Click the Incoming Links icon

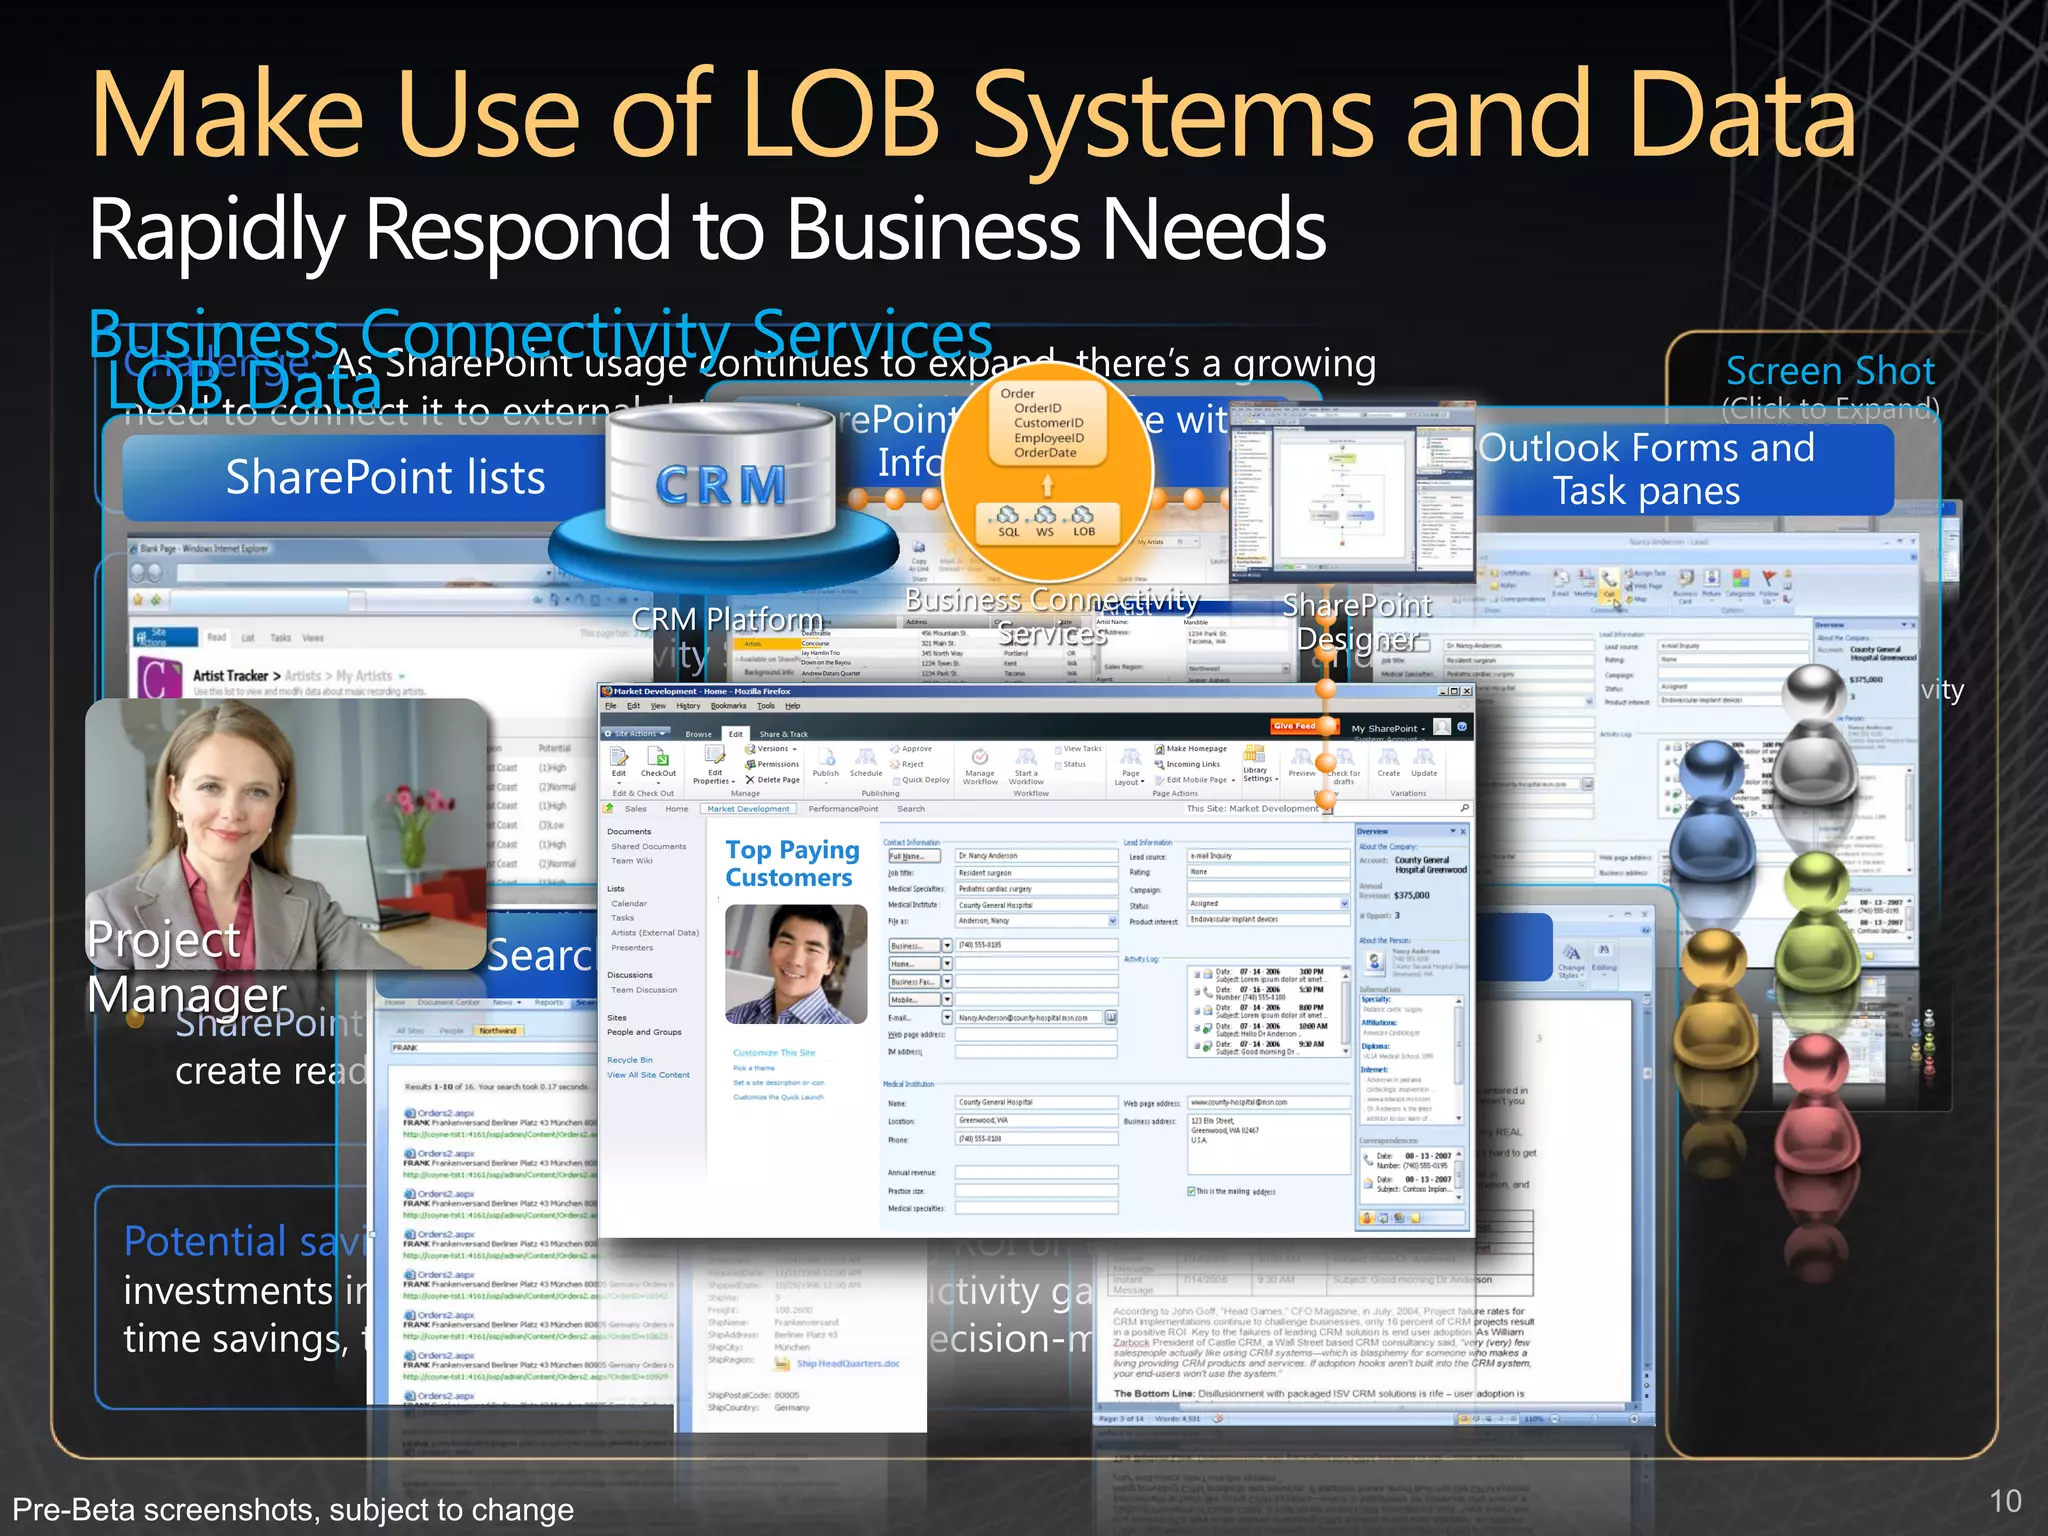1159,764
